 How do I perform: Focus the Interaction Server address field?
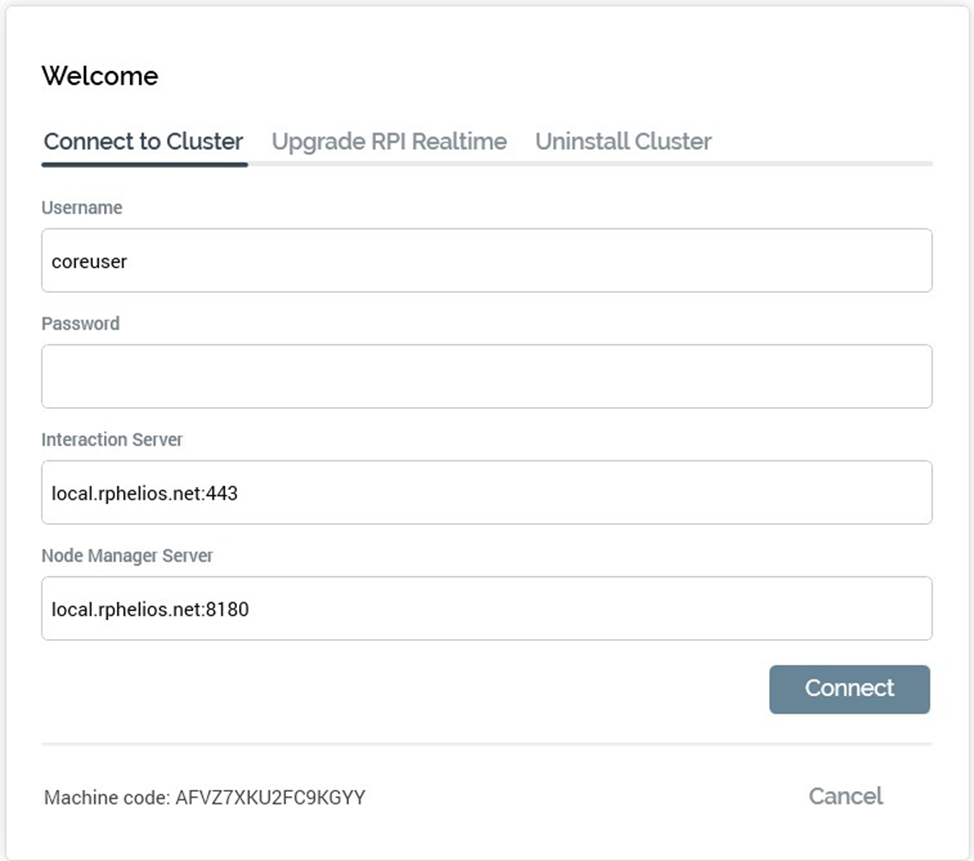point(486,493)
